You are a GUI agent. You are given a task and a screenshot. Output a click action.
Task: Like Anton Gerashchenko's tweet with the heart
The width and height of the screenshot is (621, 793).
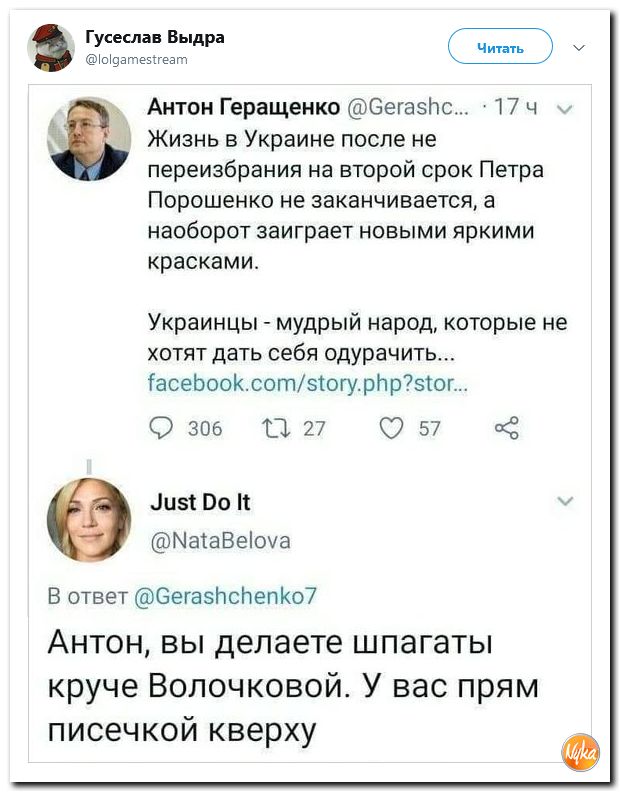tap(393, 429)
